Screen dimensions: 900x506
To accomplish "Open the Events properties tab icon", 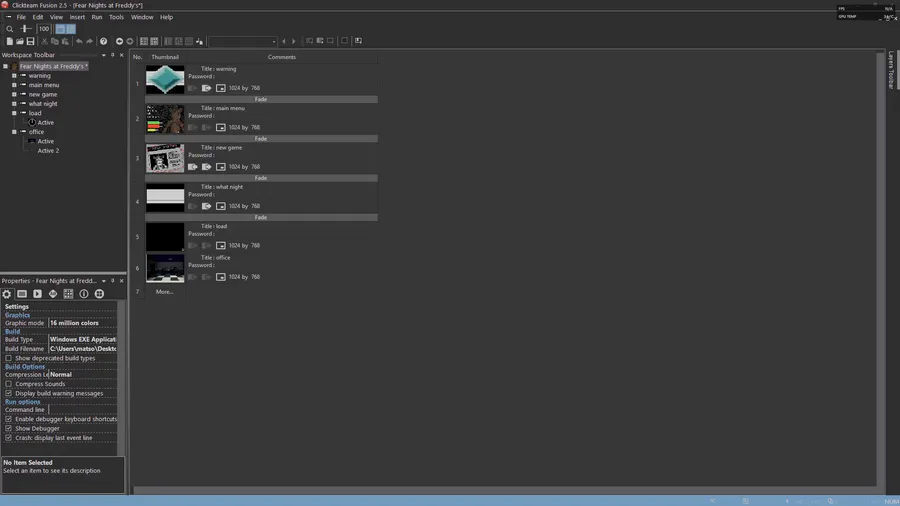I will (x=68, y=294).
